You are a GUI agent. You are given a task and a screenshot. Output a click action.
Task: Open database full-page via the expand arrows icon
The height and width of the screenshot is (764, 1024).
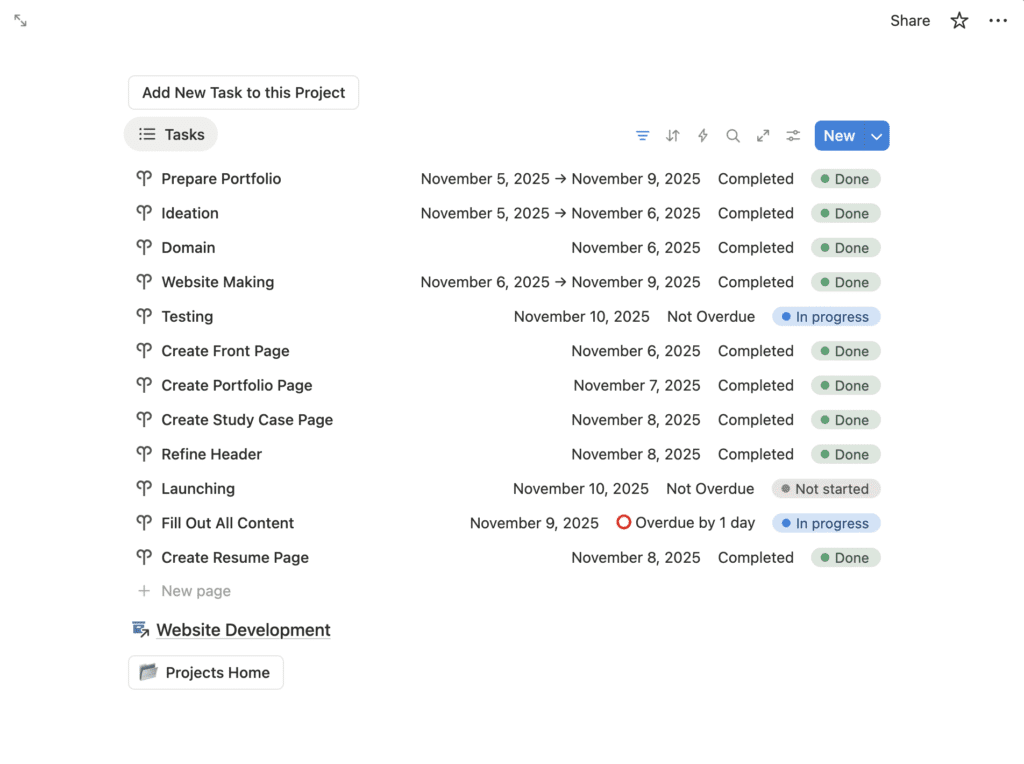pyautogui.click(x=763, y=136)
